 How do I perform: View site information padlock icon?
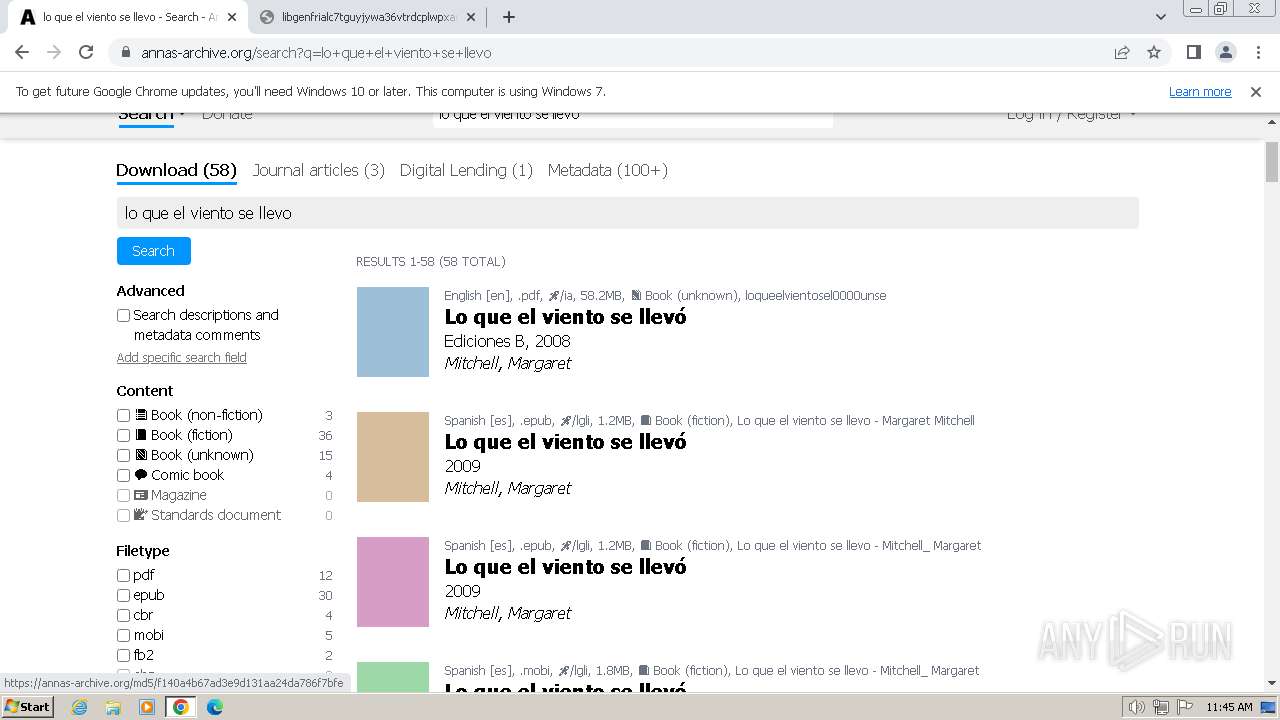pos(126,53)
